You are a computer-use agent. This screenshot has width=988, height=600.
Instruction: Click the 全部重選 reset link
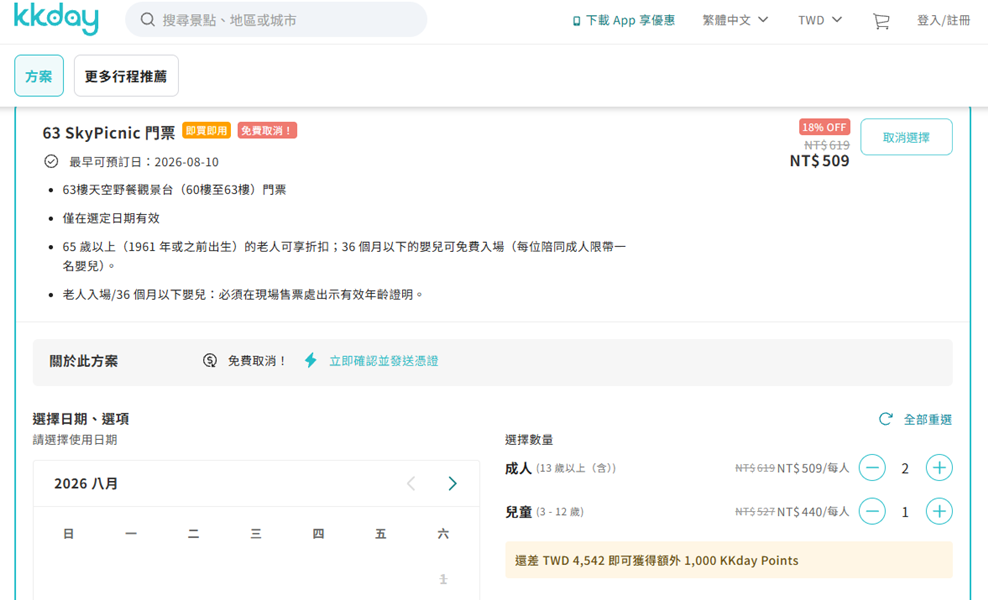[x=928, y=419]
